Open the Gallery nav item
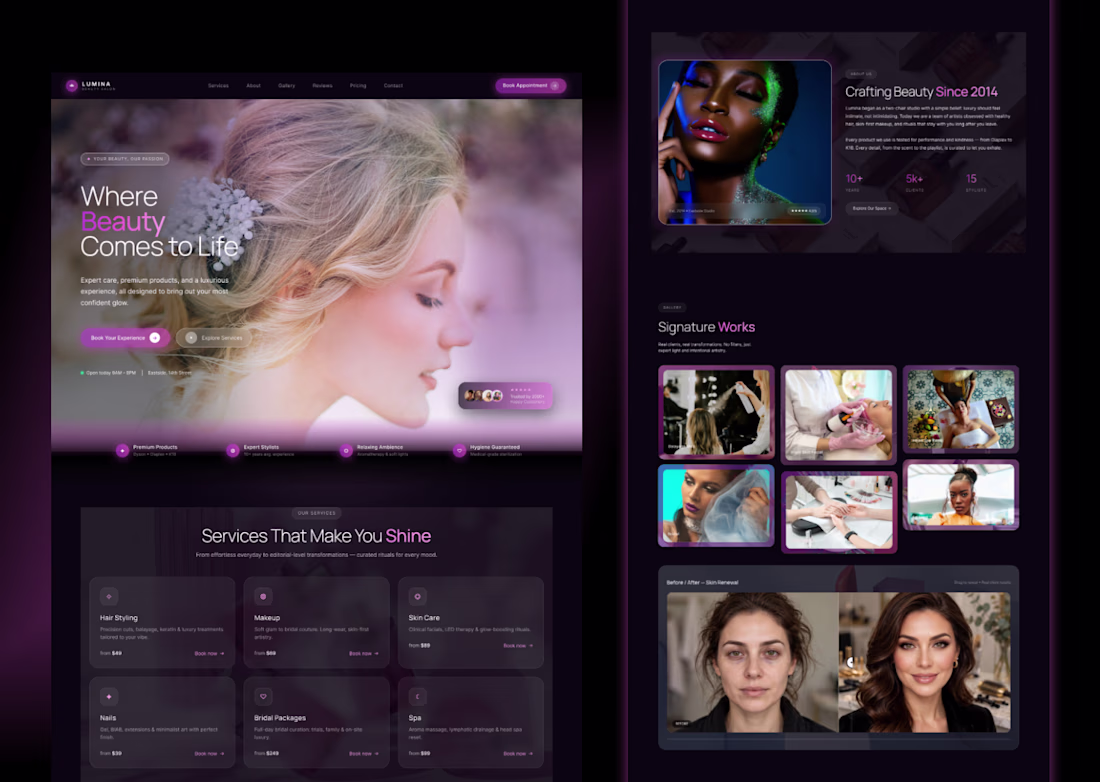This screenshot has width=1100, height=782. 286,86
